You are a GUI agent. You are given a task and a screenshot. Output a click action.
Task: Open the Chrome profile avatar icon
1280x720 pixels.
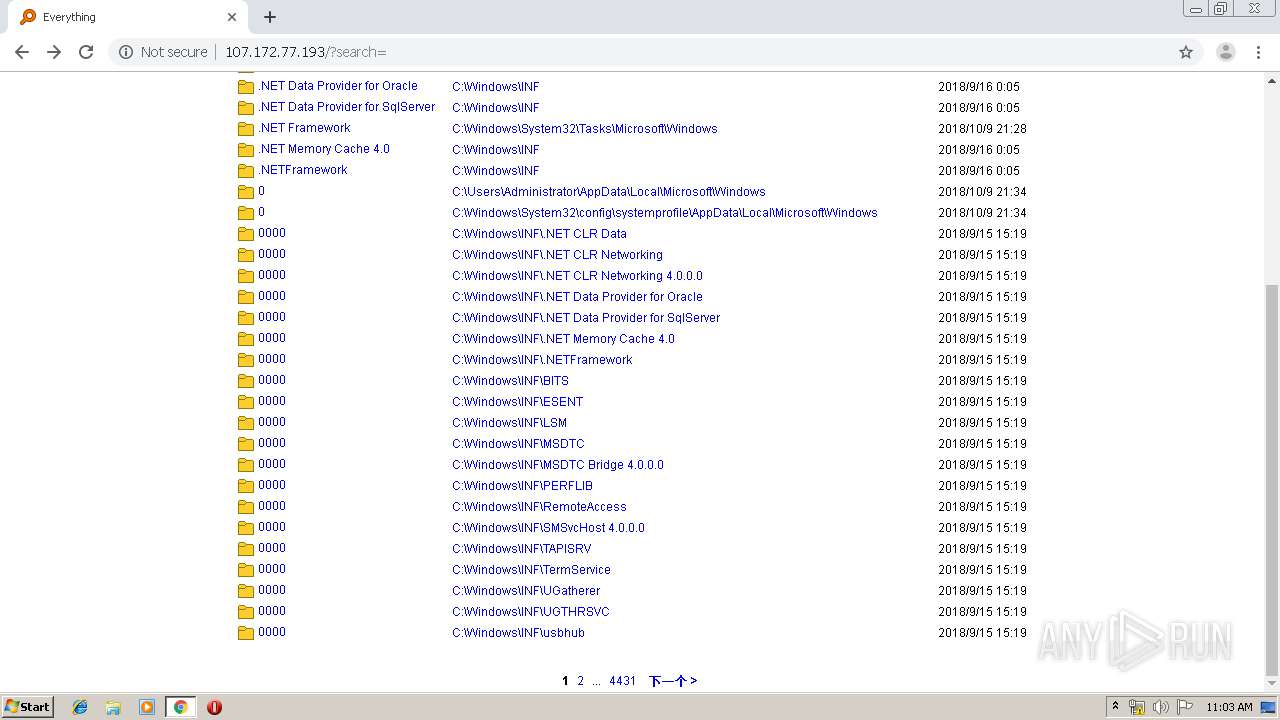point(1225,52)
